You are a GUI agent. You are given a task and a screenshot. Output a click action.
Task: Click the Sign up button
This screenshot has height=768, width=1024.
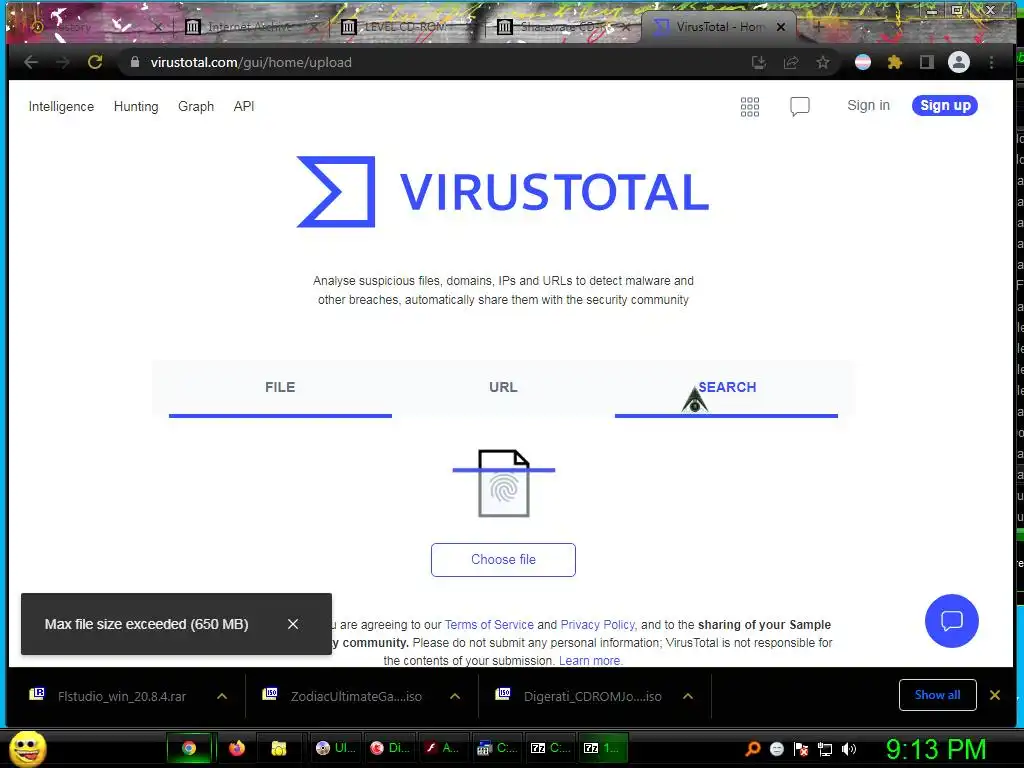click(x=945, y=105)
